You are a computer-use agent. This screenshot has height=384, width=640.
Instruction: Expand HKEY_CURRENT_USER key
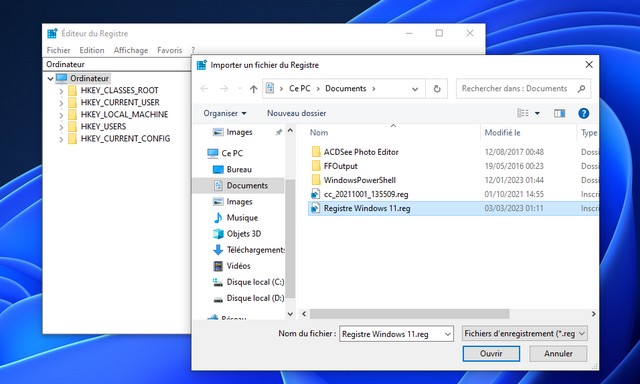pyautogui.click(x=61, y=103)
